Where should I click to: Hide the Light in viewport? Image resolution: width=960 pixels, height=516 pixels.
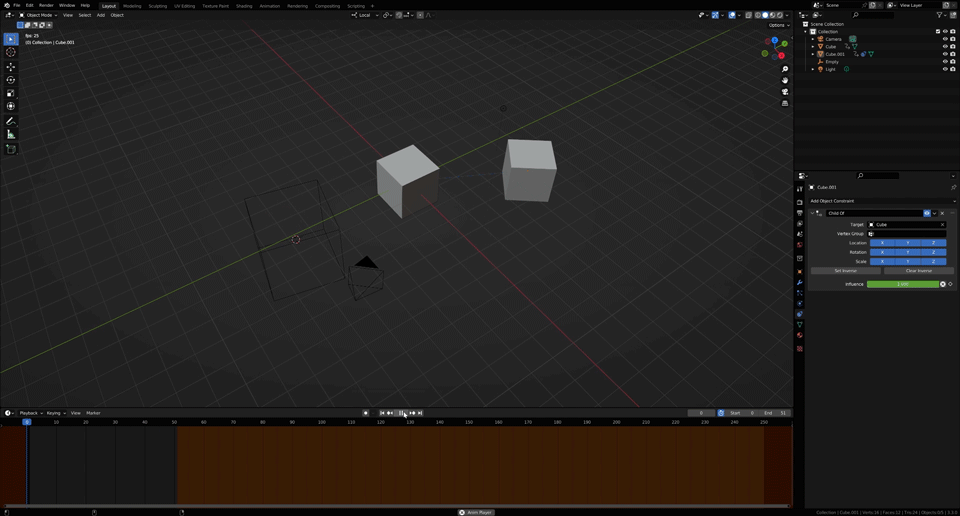pyautogui.click(x=945, y=69)
